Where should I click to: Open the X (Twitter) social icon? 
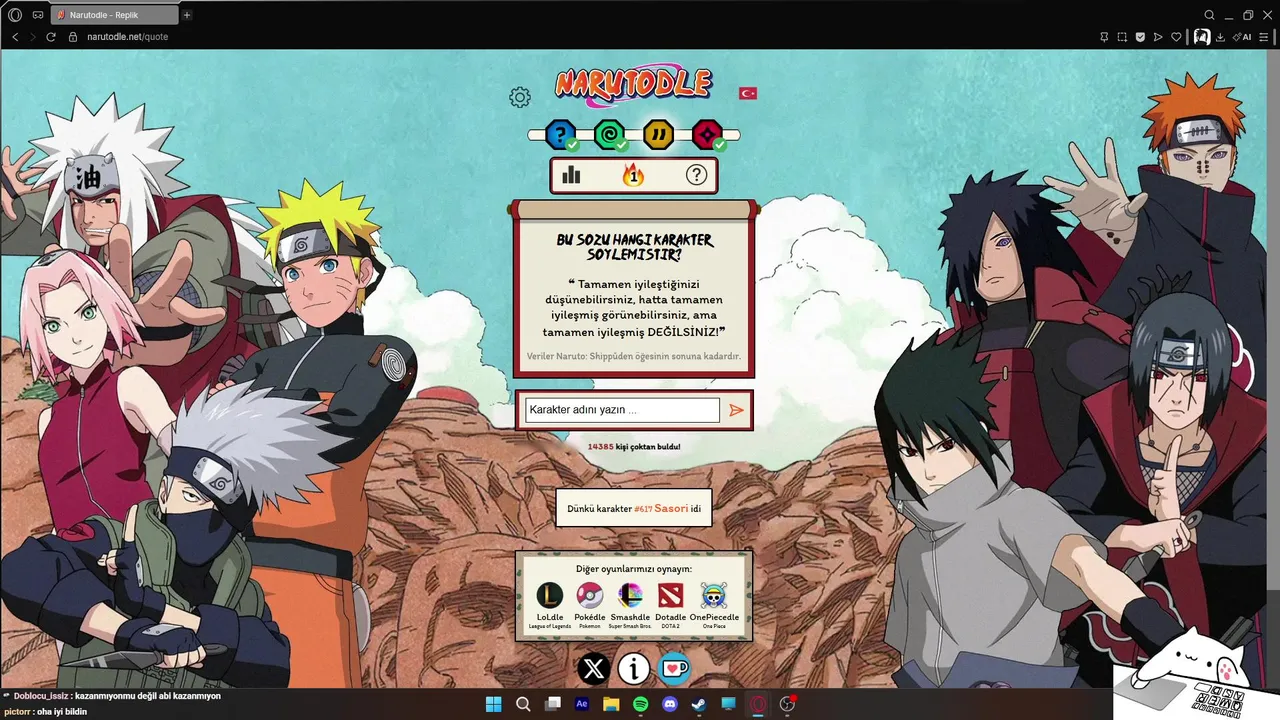click(594, 668)
